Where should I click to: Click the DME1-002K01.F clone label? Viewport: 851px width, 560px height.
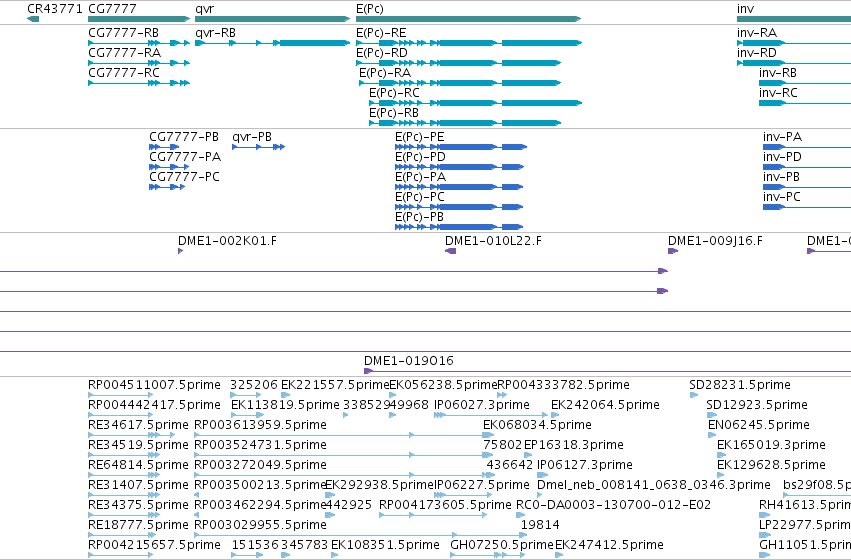click(x=227, y=241)
